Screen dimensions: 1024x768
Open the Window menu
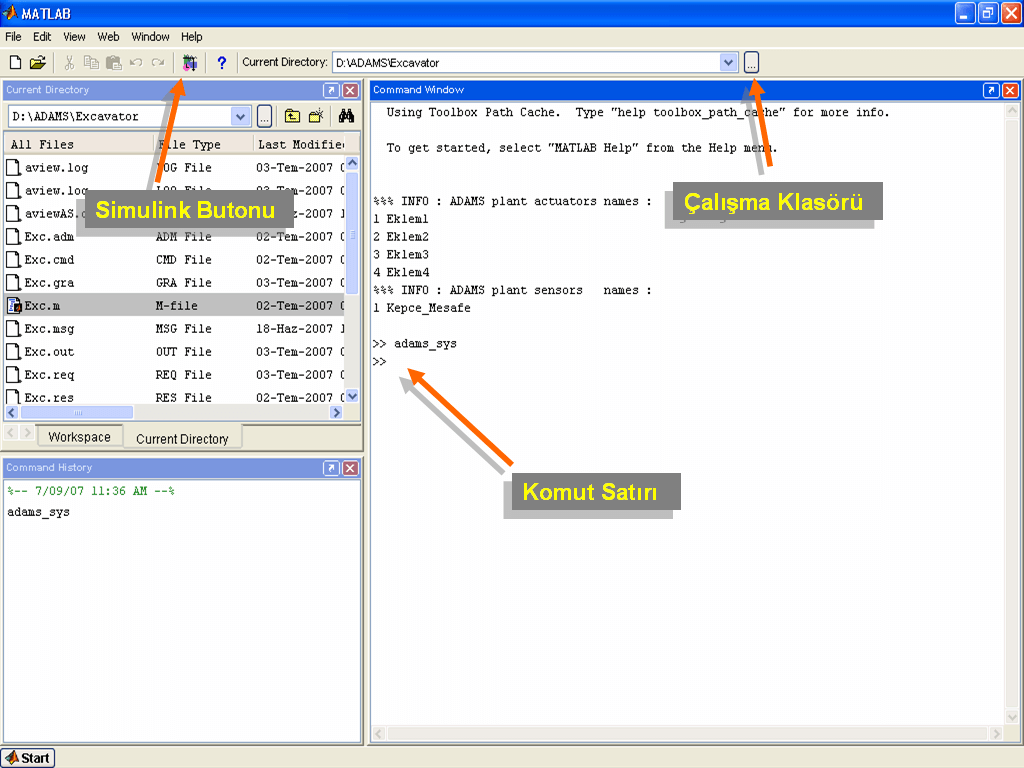coord(150,37)
